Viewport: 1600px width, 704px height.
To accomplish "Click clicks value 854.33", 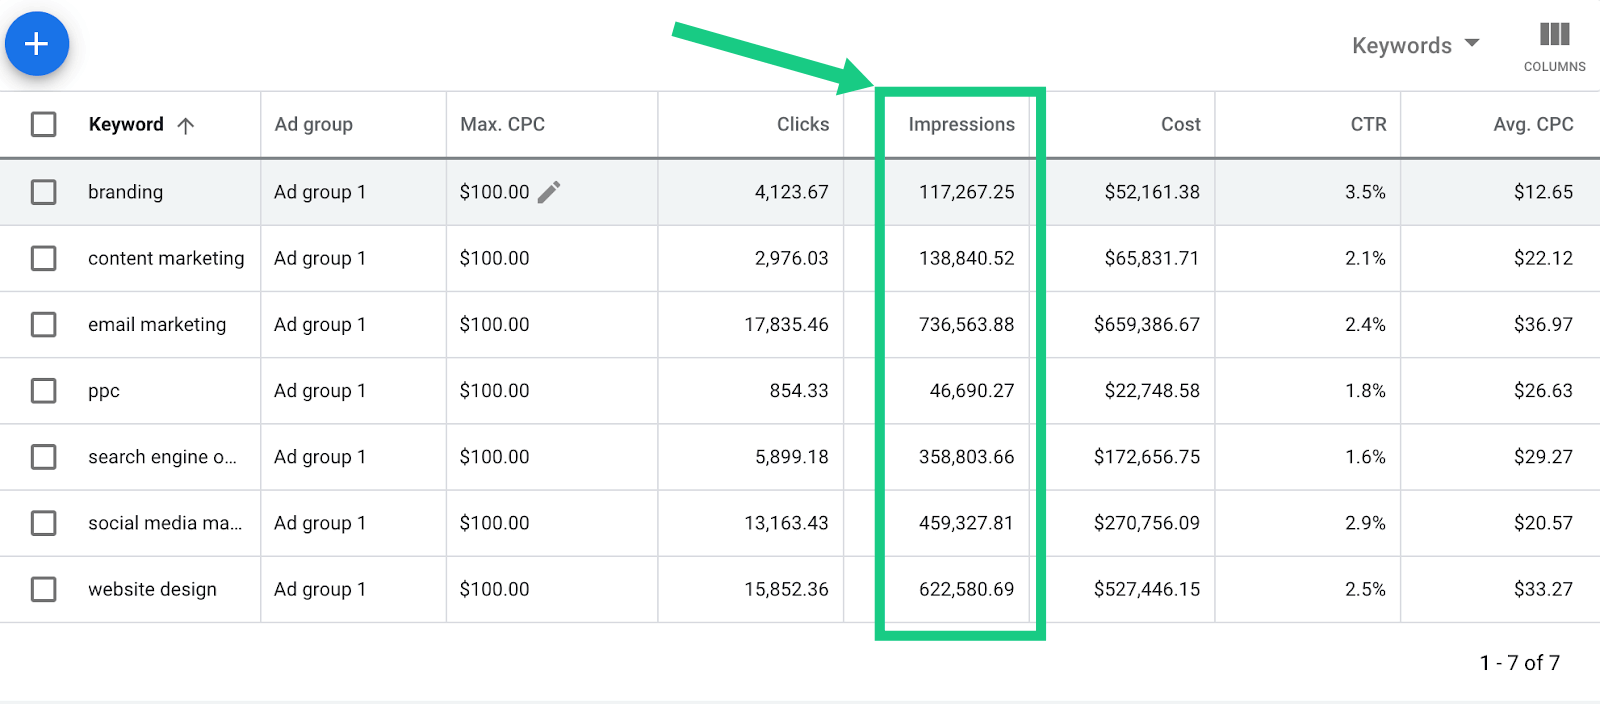I will click(799, 390).
